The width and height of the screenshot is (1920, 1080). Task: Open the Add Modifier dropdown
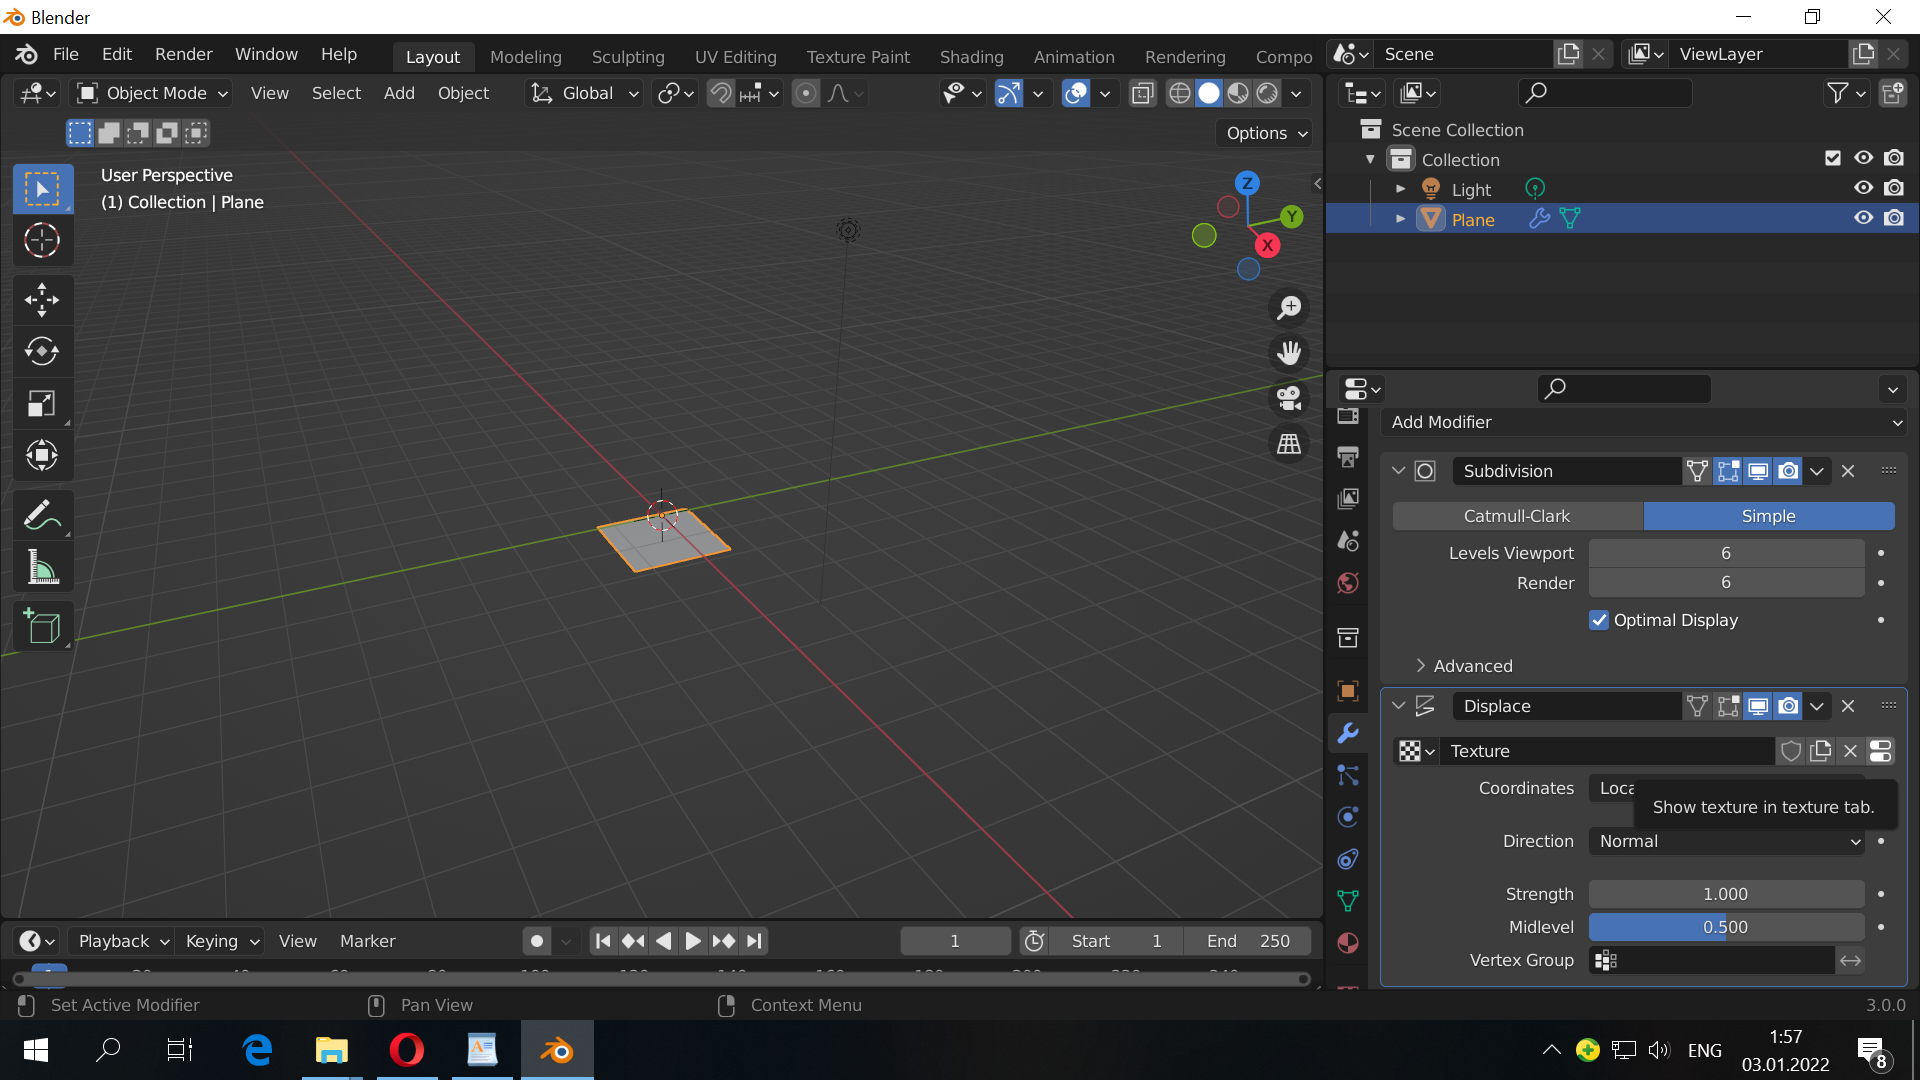(x=1644, y=422)
